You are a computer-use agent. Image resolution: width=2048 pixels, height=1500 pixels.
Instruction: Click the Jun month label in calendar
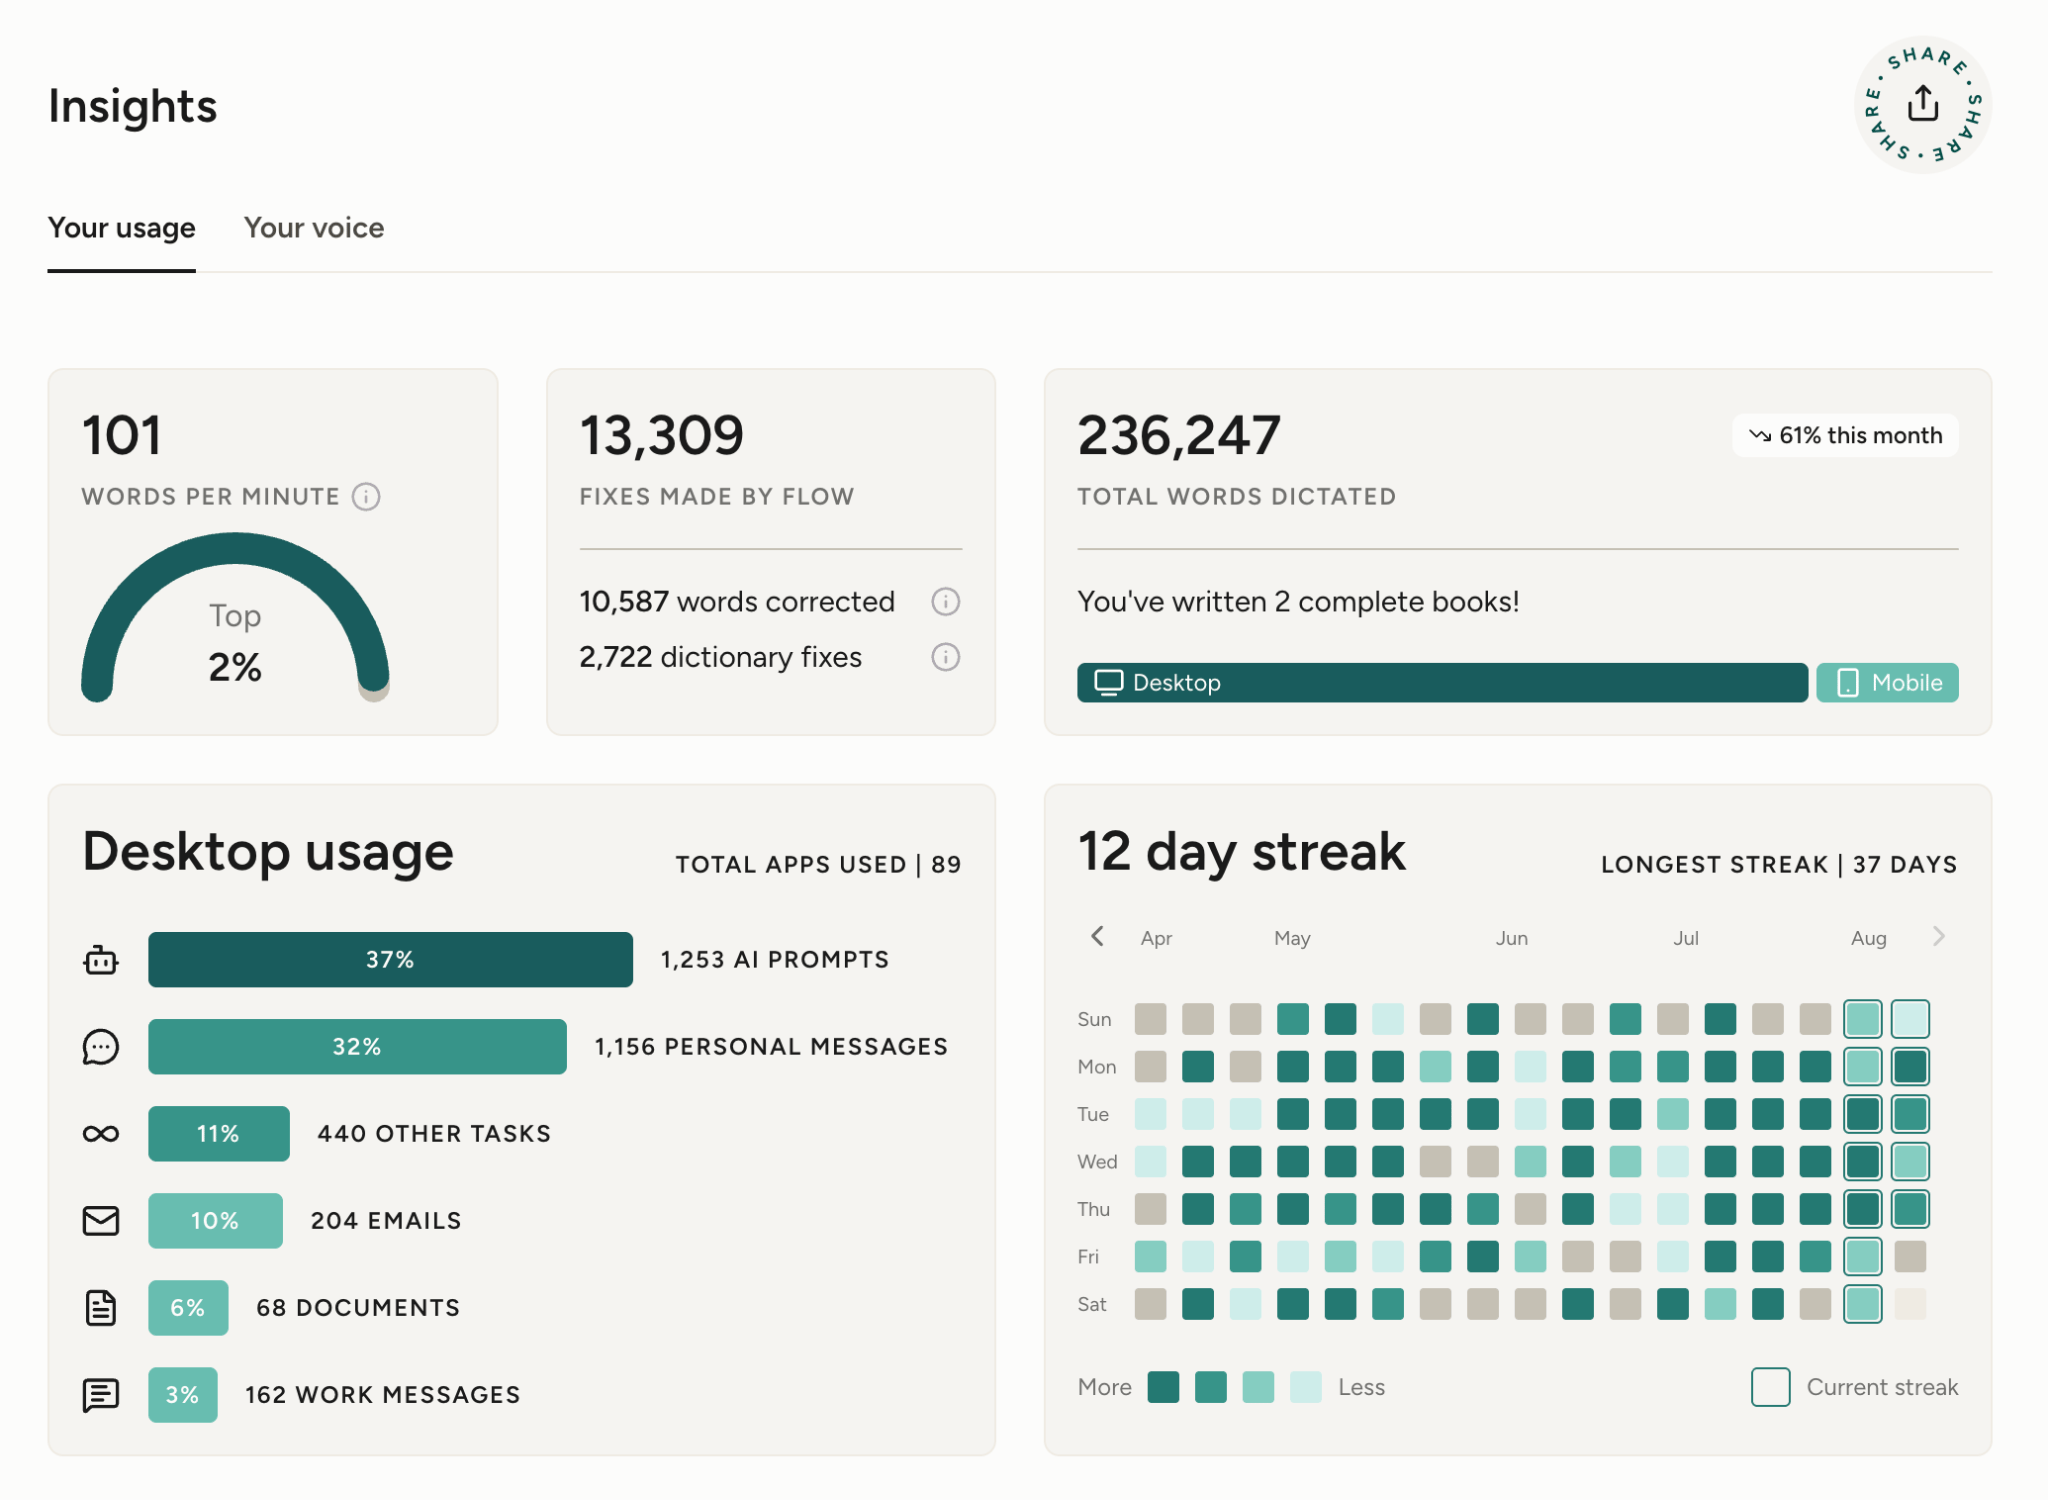point(1511,938)
